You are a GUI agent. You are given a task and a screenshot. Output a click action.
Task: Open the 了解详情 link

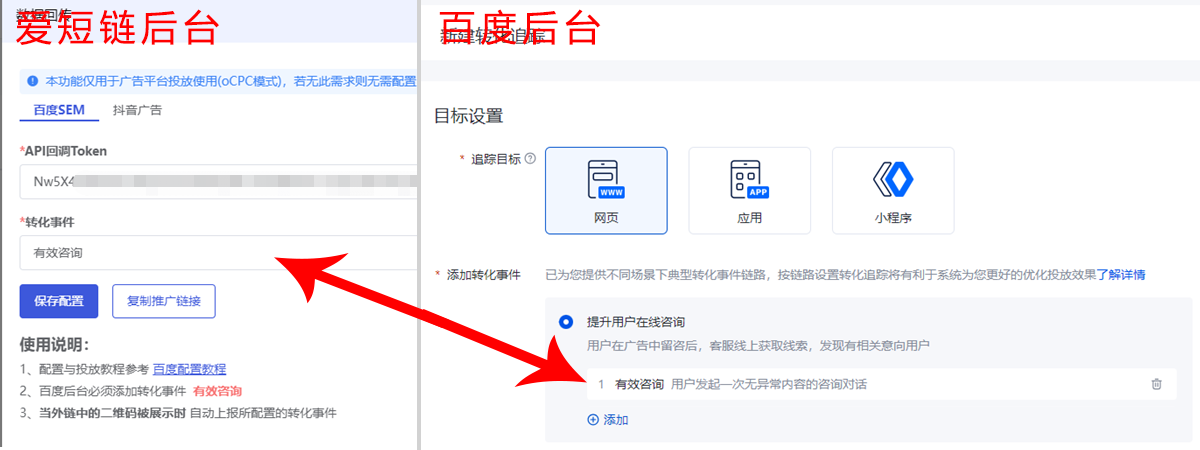coord(1121,274)
